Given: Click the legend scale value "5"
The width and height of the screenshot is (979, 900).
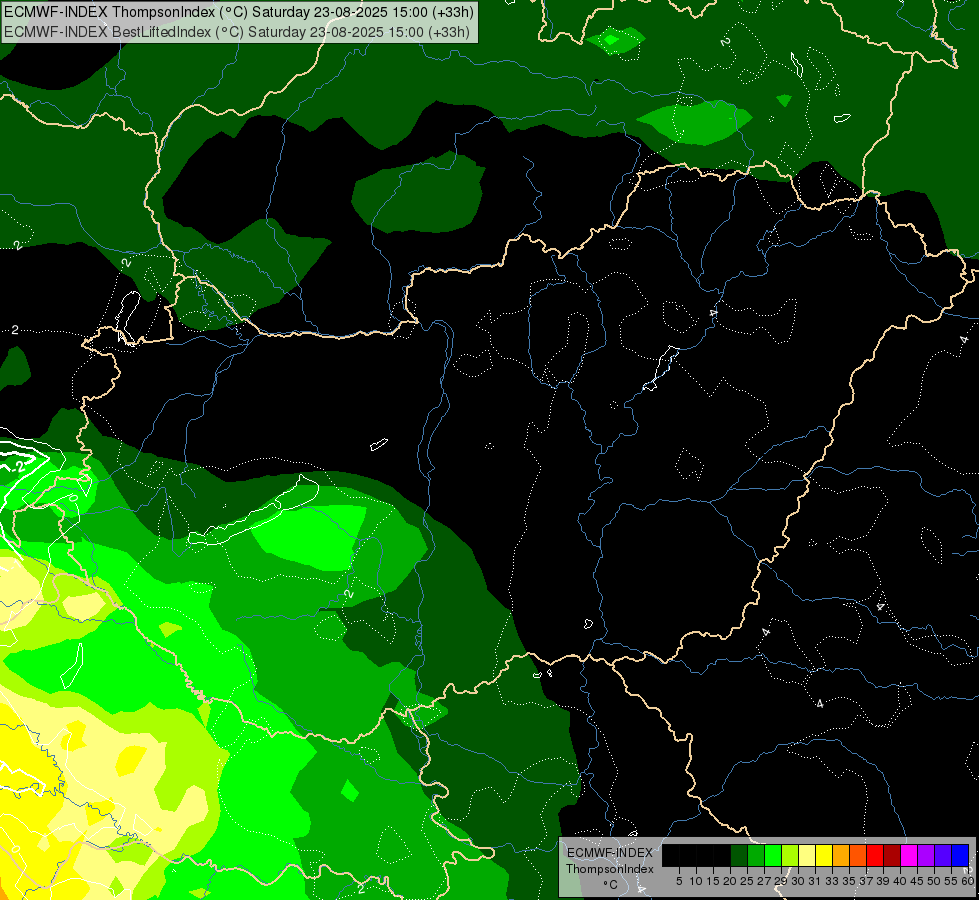Looking at the screenshot, I should point(679,881).
